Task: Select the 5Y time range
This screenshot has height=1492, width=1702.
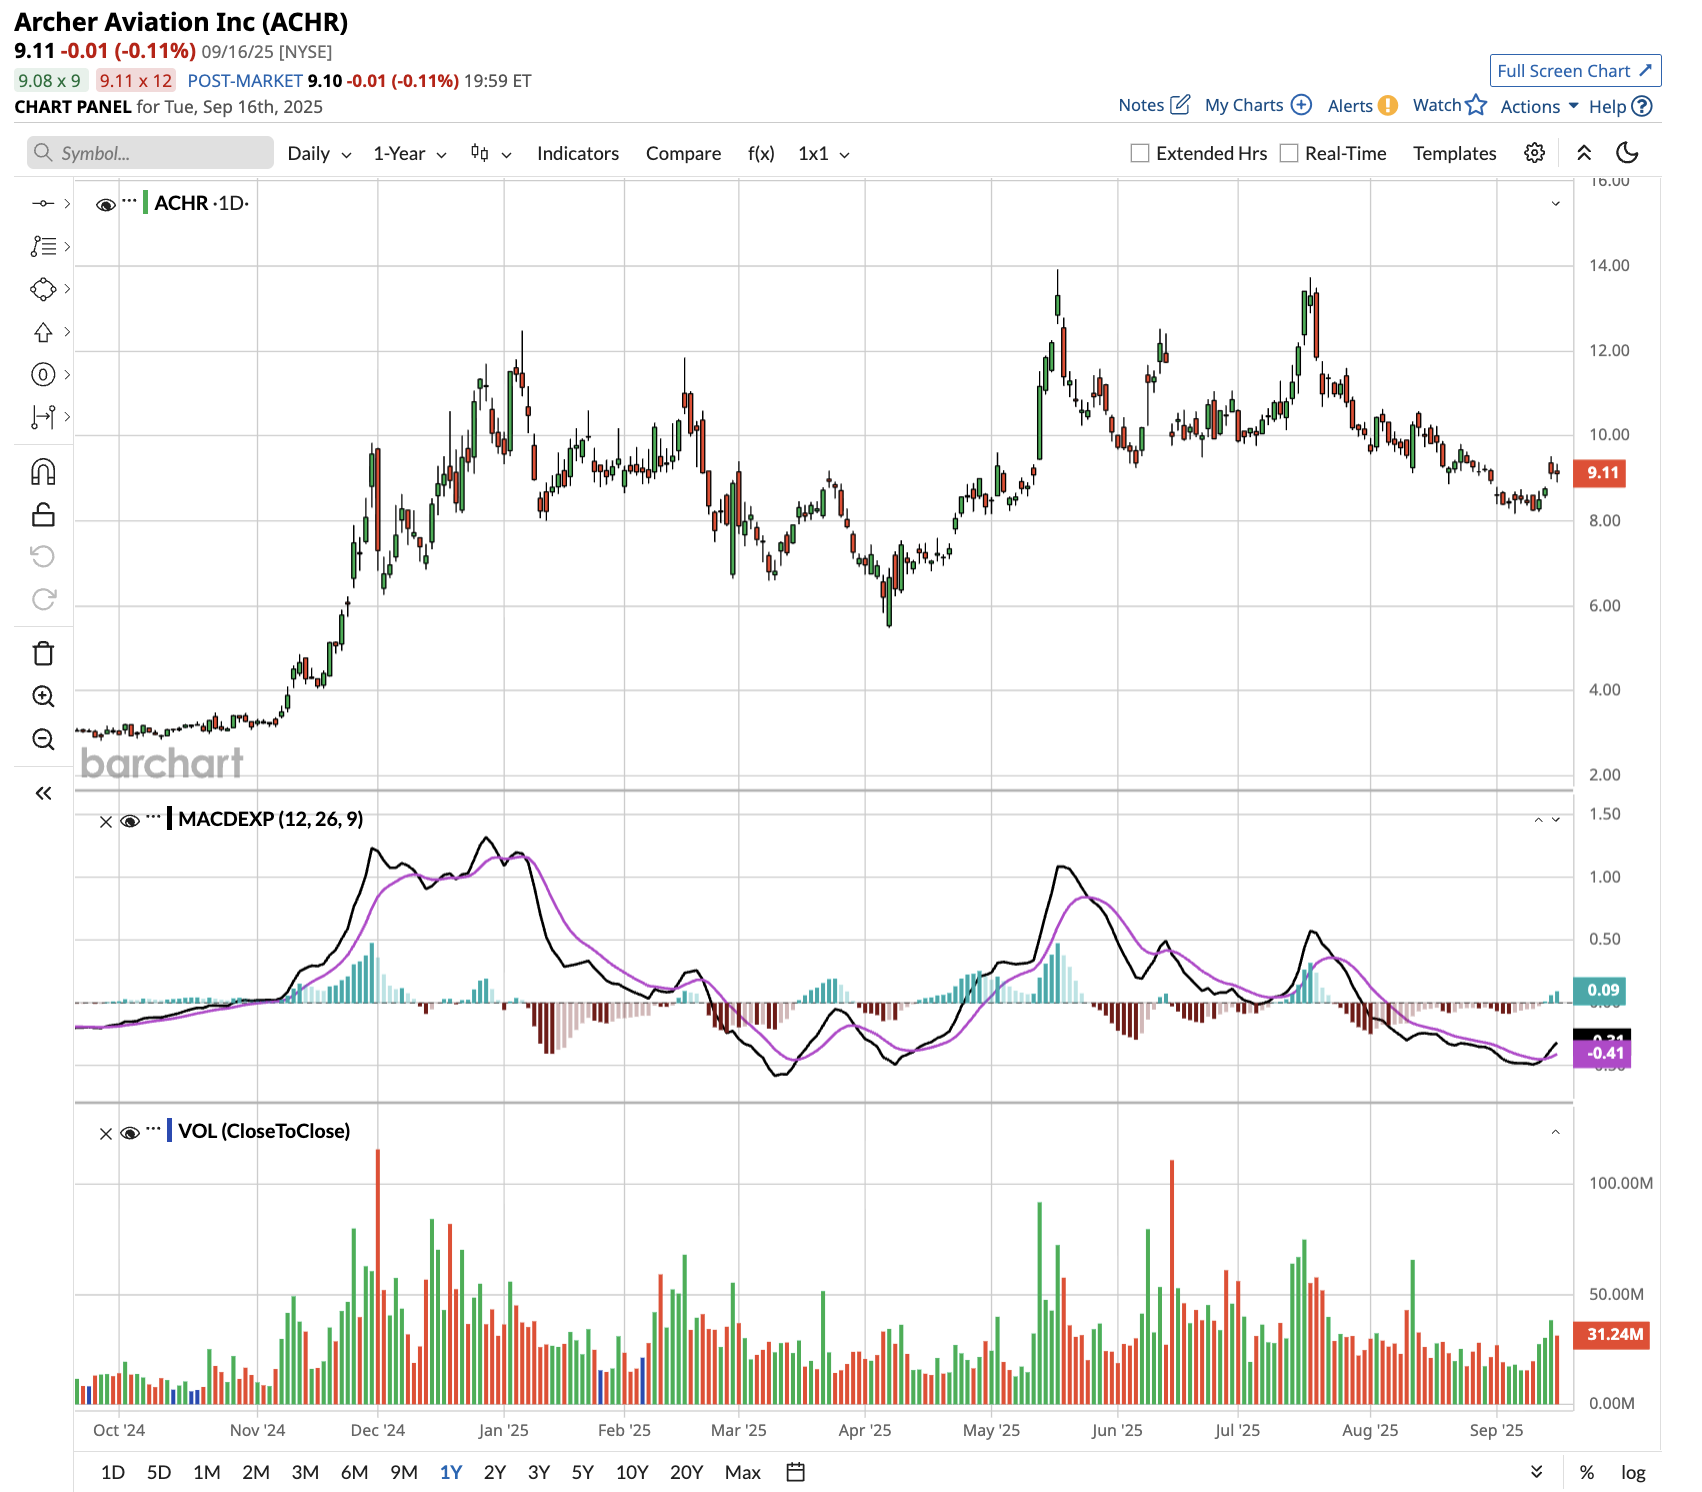Action: click(x=582, y=1472)
